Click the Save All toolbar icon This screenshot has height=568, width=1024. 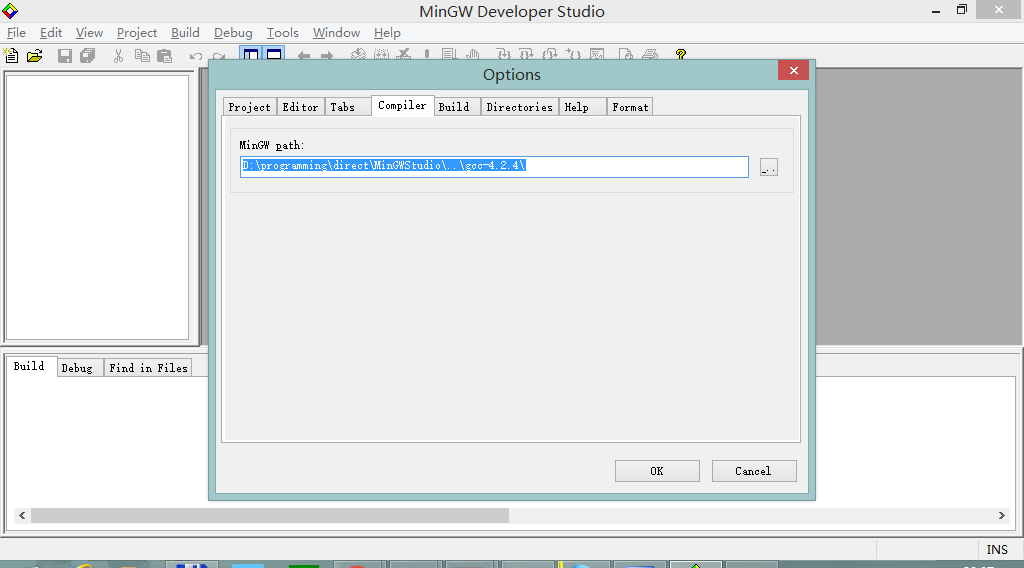[x=88, y=56]
